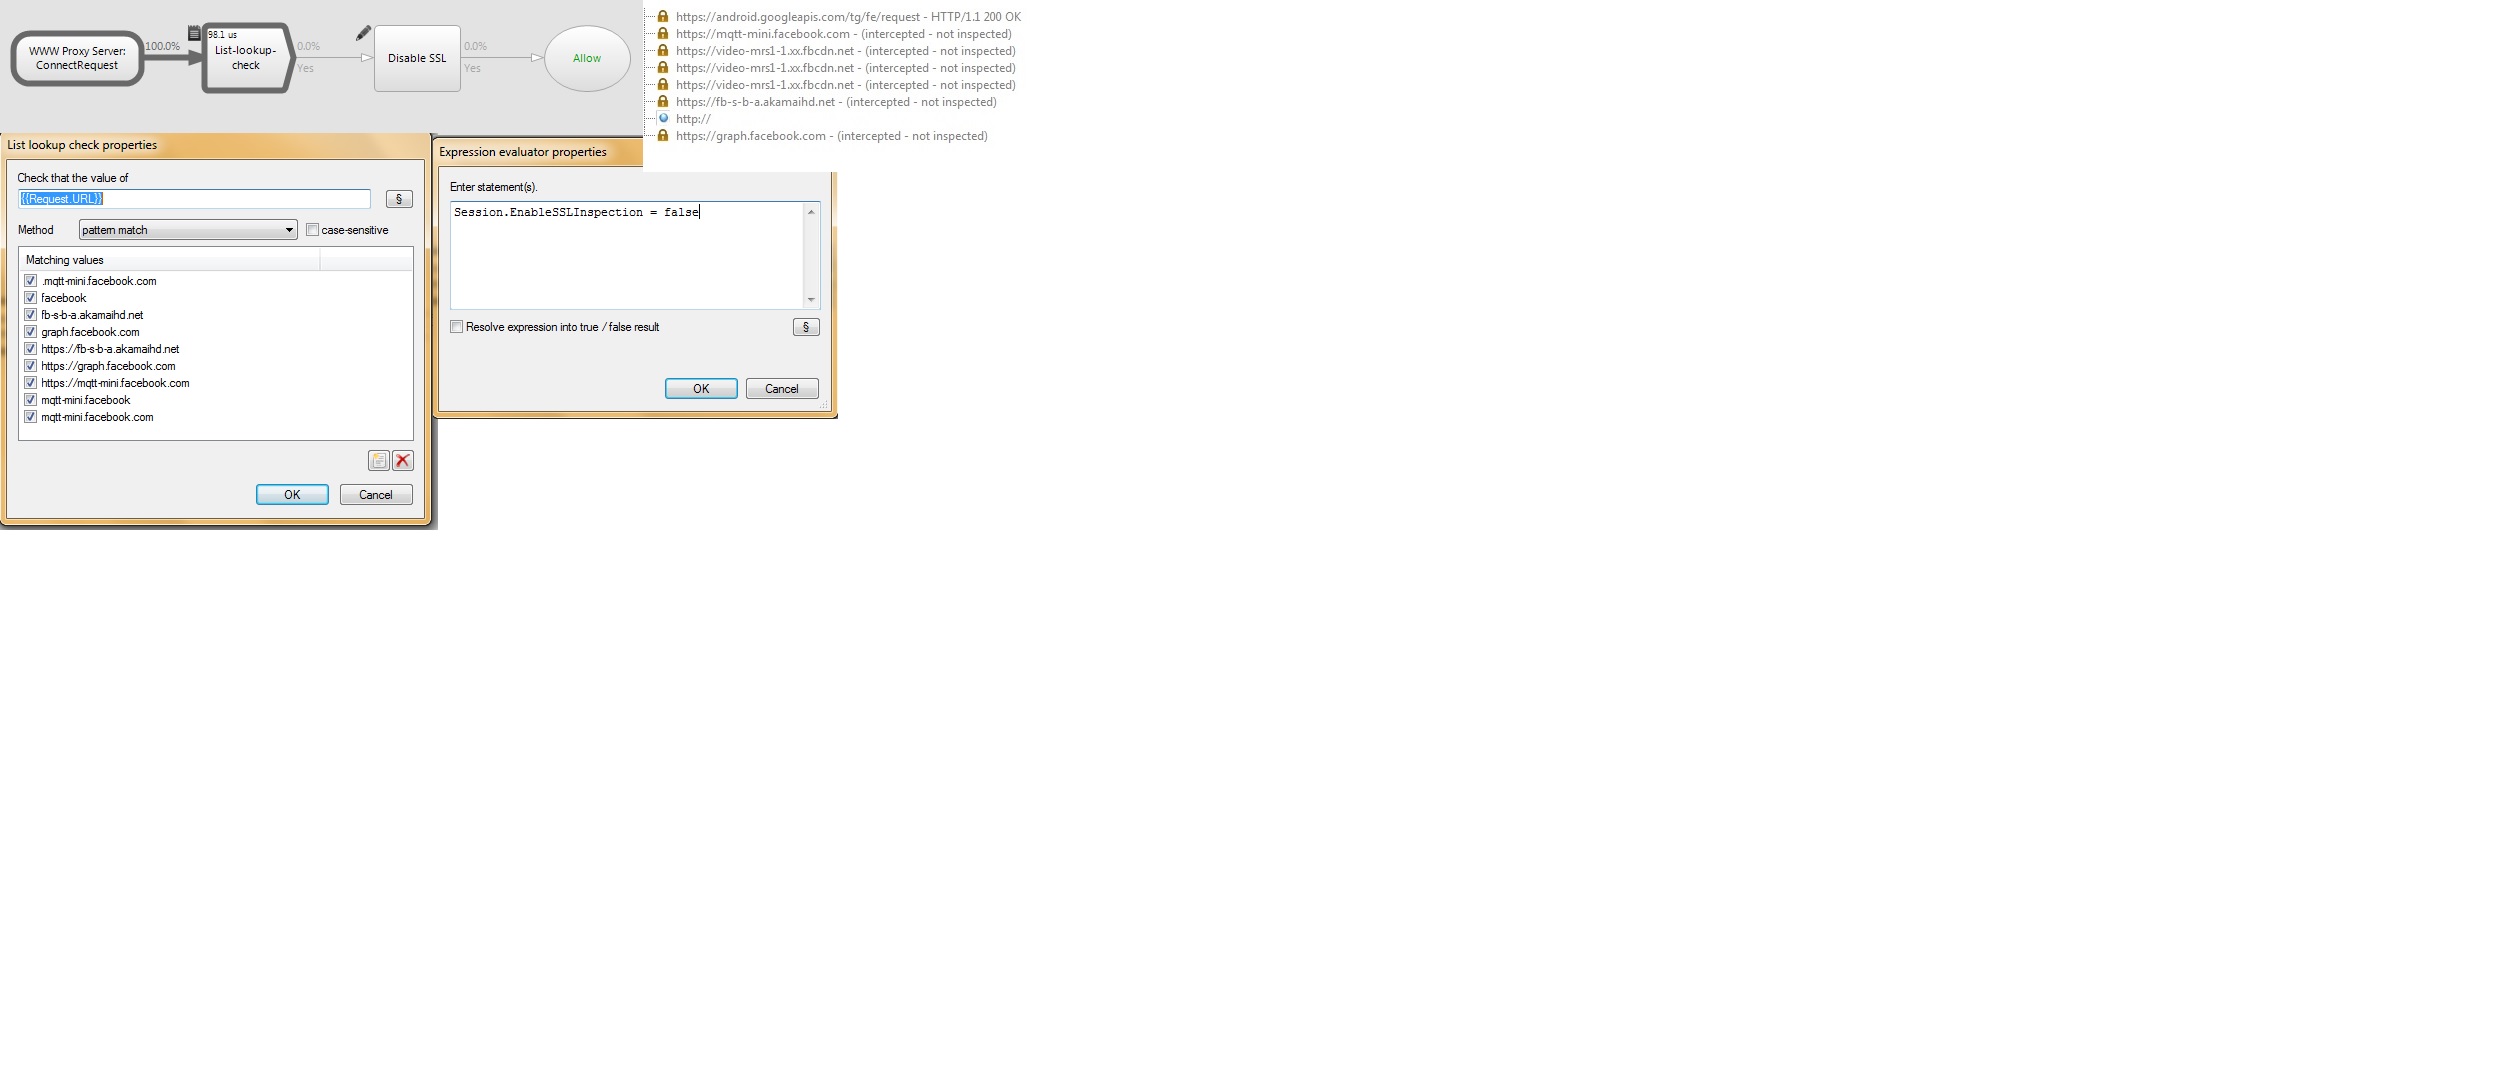Click the dollar sign button next to expression field

tap(805, 327)
